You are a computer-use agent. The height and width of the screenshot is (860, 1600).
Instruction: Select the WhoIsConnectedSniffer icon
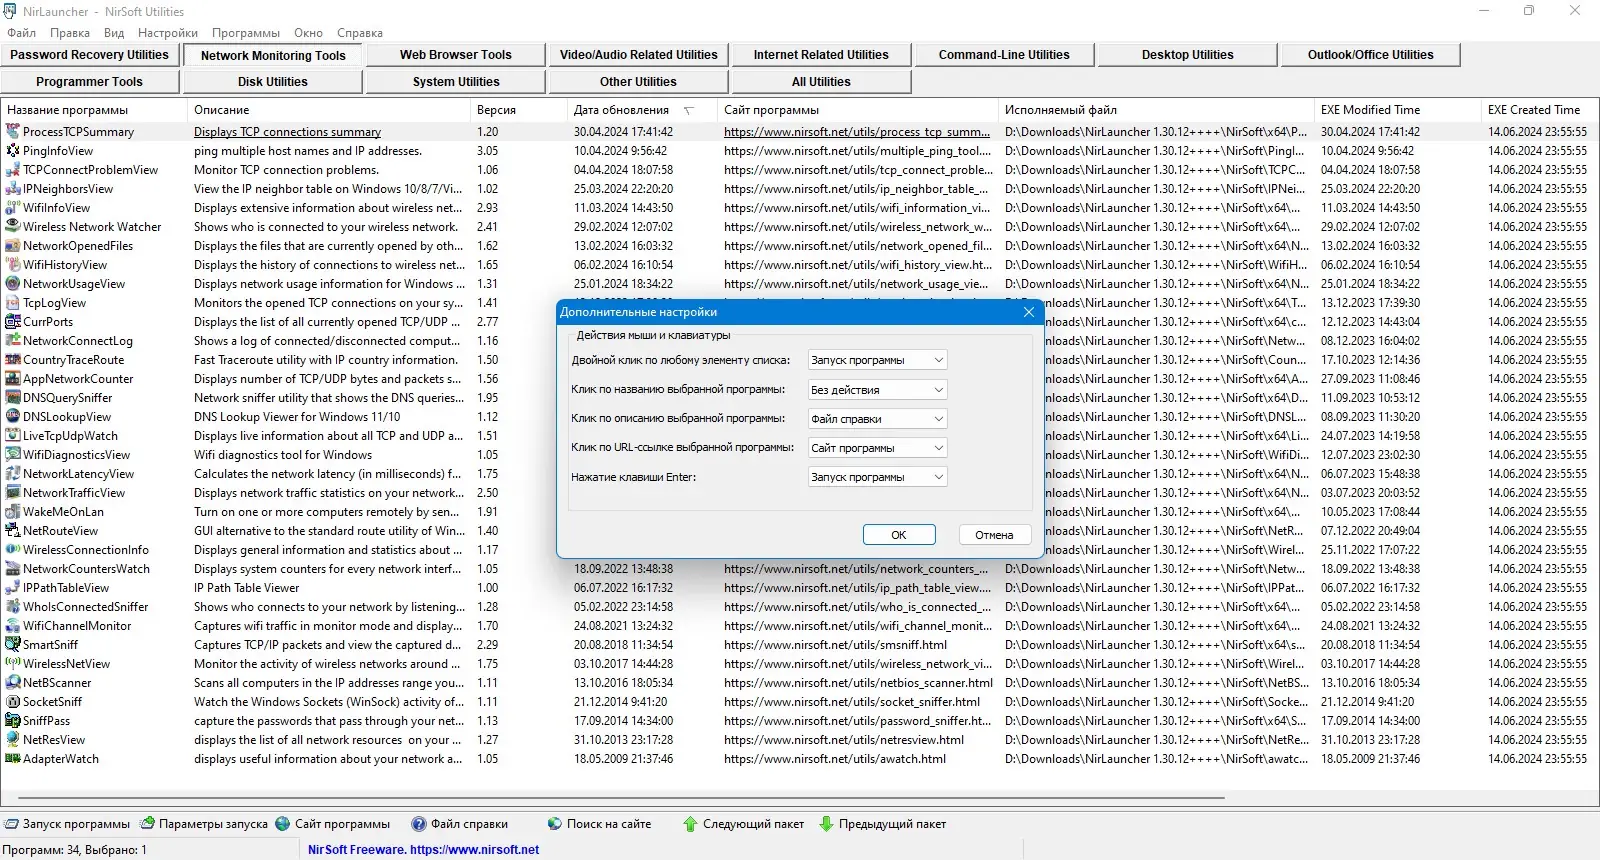coord(12,606)
